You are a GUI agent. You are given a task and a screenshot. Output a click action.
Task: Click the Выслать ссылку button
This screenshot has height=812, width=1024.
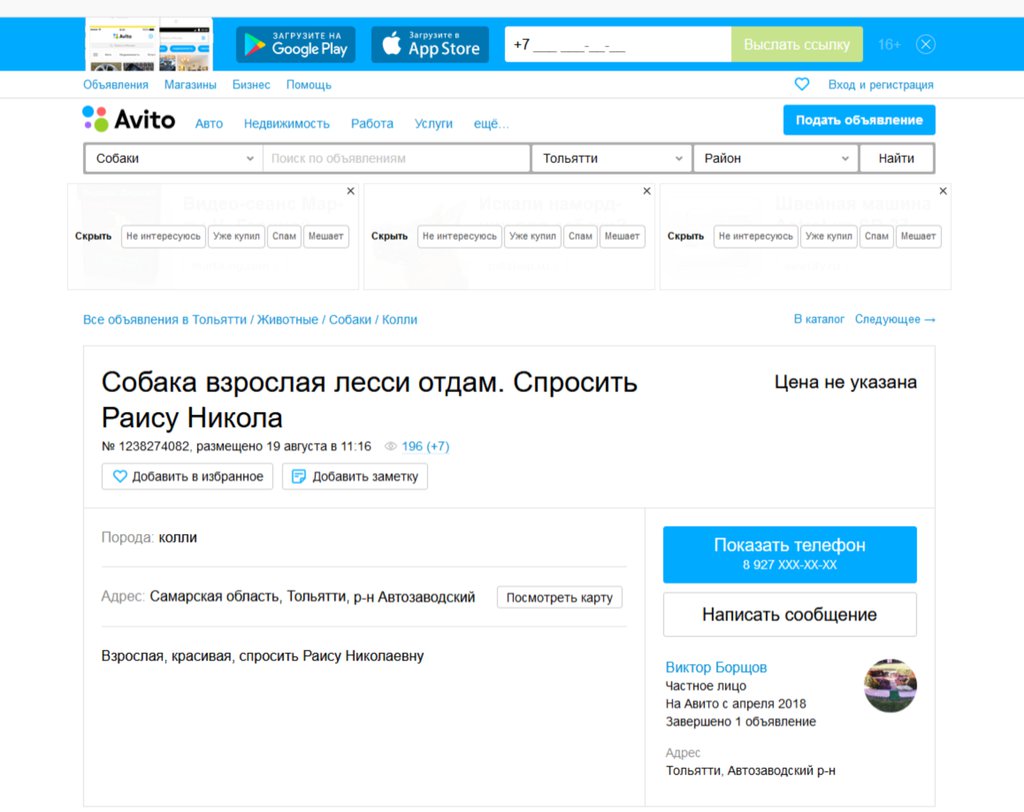797,44
